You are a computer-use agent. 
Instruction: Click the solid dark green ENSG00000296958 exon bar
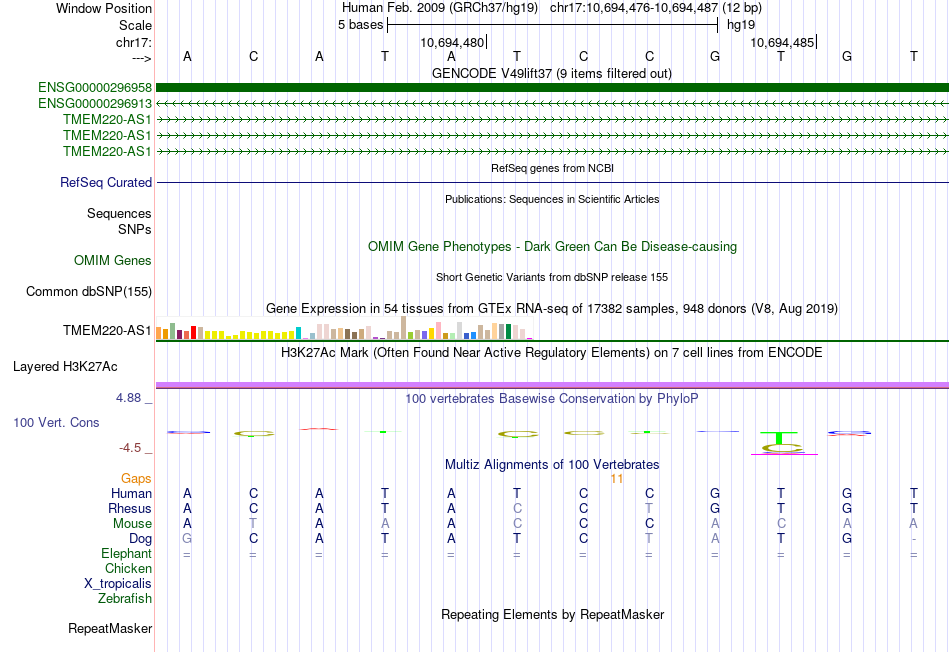[552, 87]
